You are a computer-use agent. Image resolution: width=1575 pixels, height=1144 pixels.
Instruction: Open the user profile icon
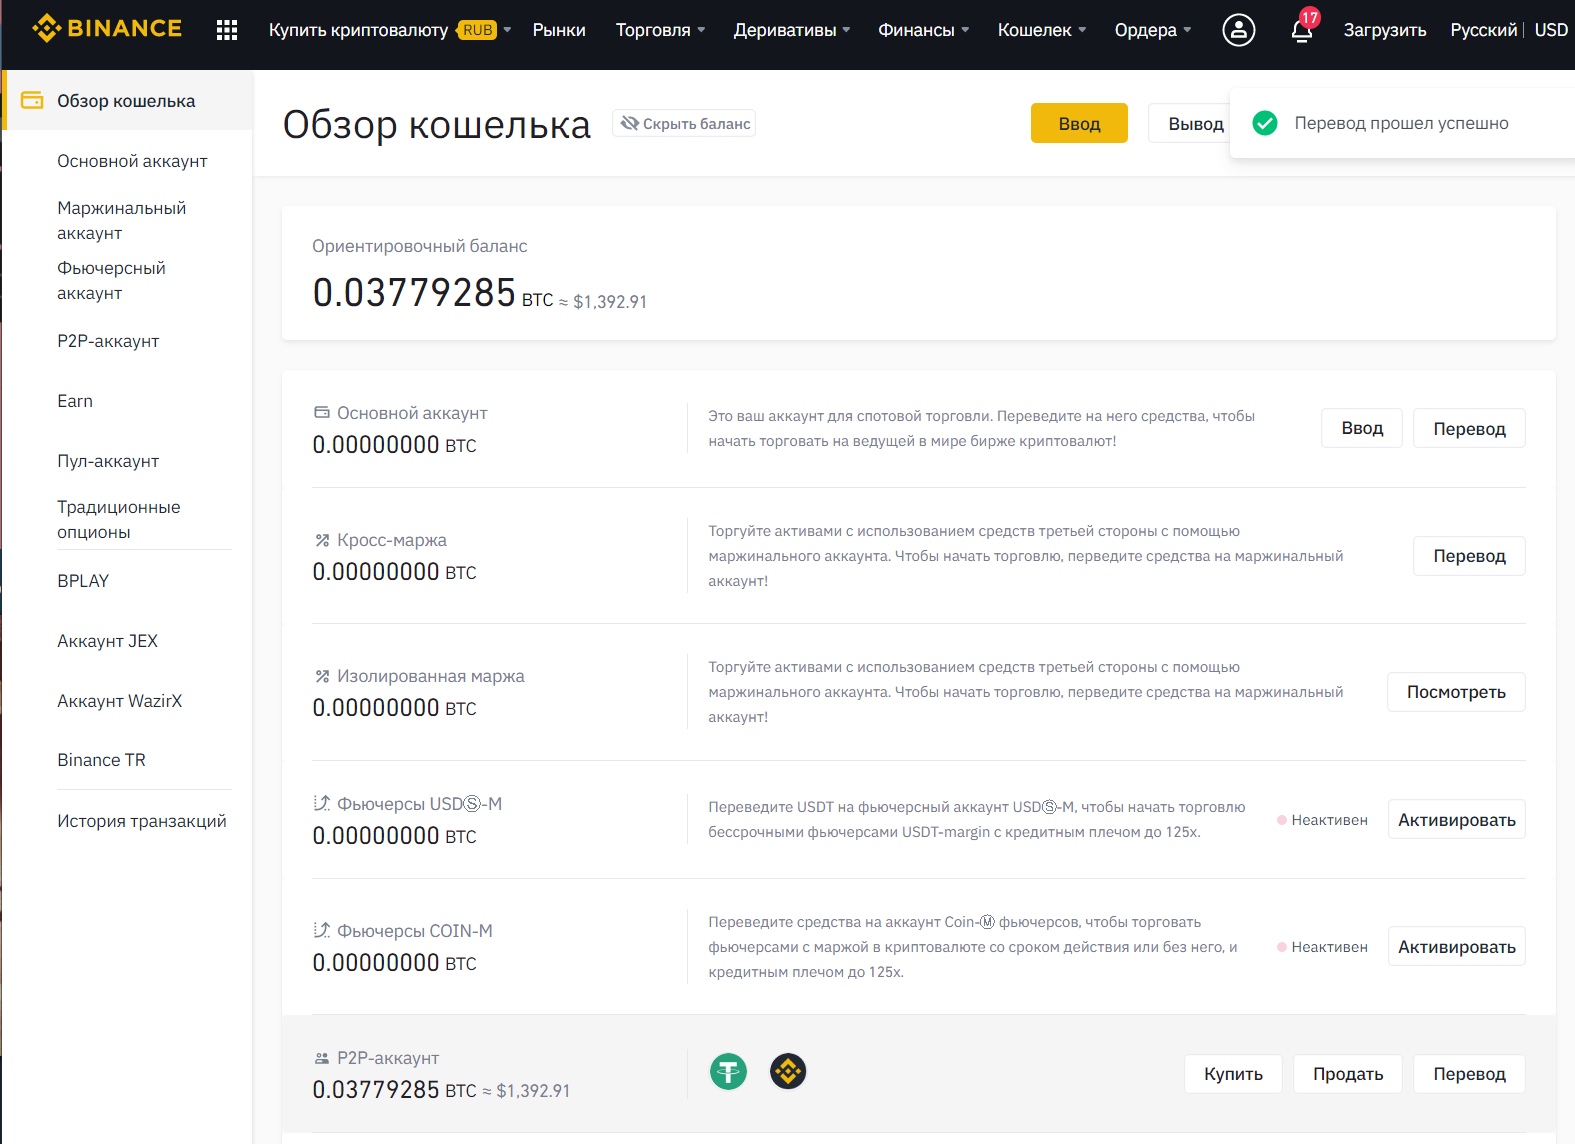pyautogui.click(x=1238, y=30)
